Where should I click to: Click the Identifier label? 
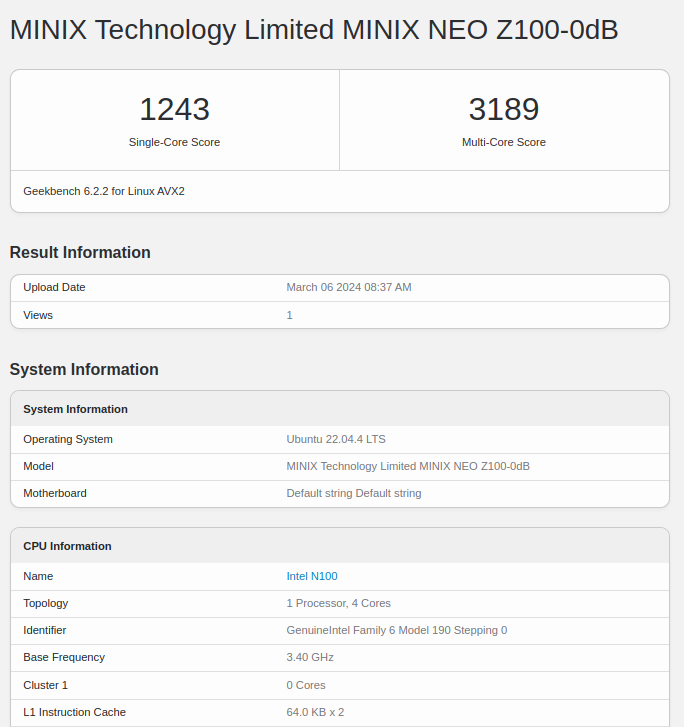click(x=45, y=630)
